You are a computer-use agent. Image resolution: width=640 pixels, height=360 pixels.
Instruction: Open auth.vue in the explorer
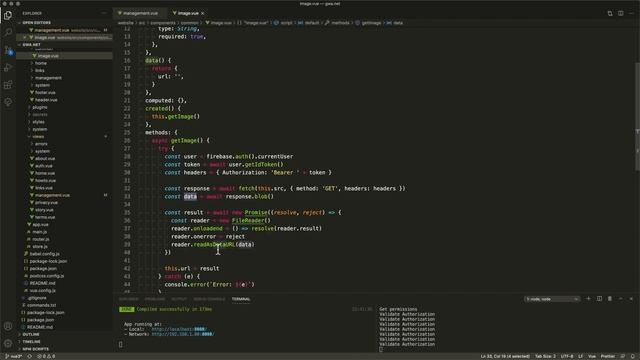[44, 166]
